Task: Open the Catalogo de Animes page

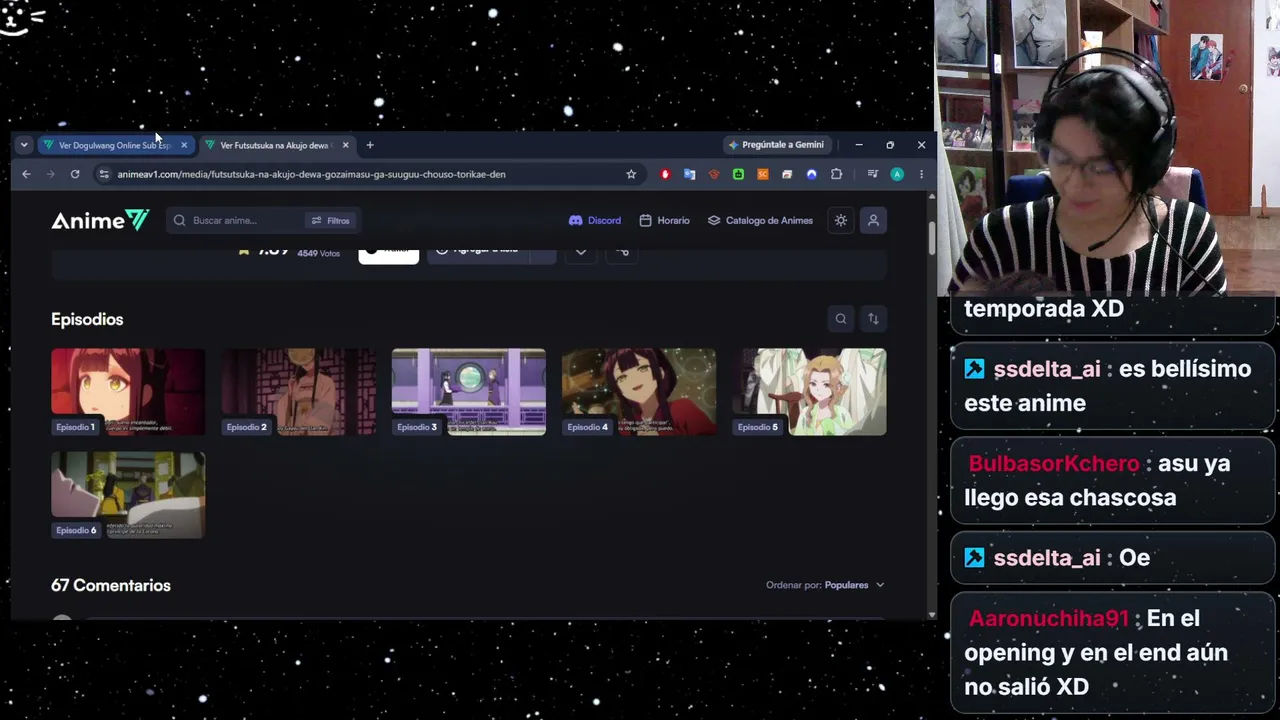Action: tap(760, 220)
